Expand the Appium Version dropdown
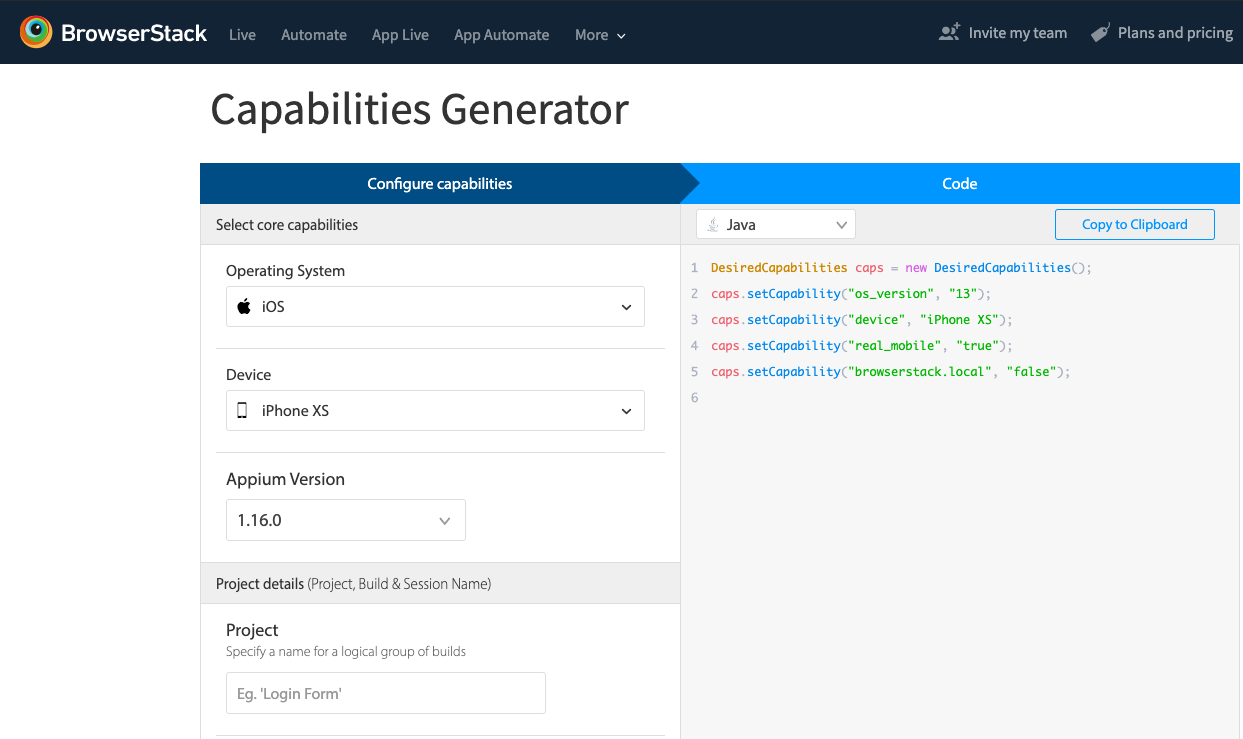The width and height of the screenshot is (1243, 739). [x=345, y=520]
